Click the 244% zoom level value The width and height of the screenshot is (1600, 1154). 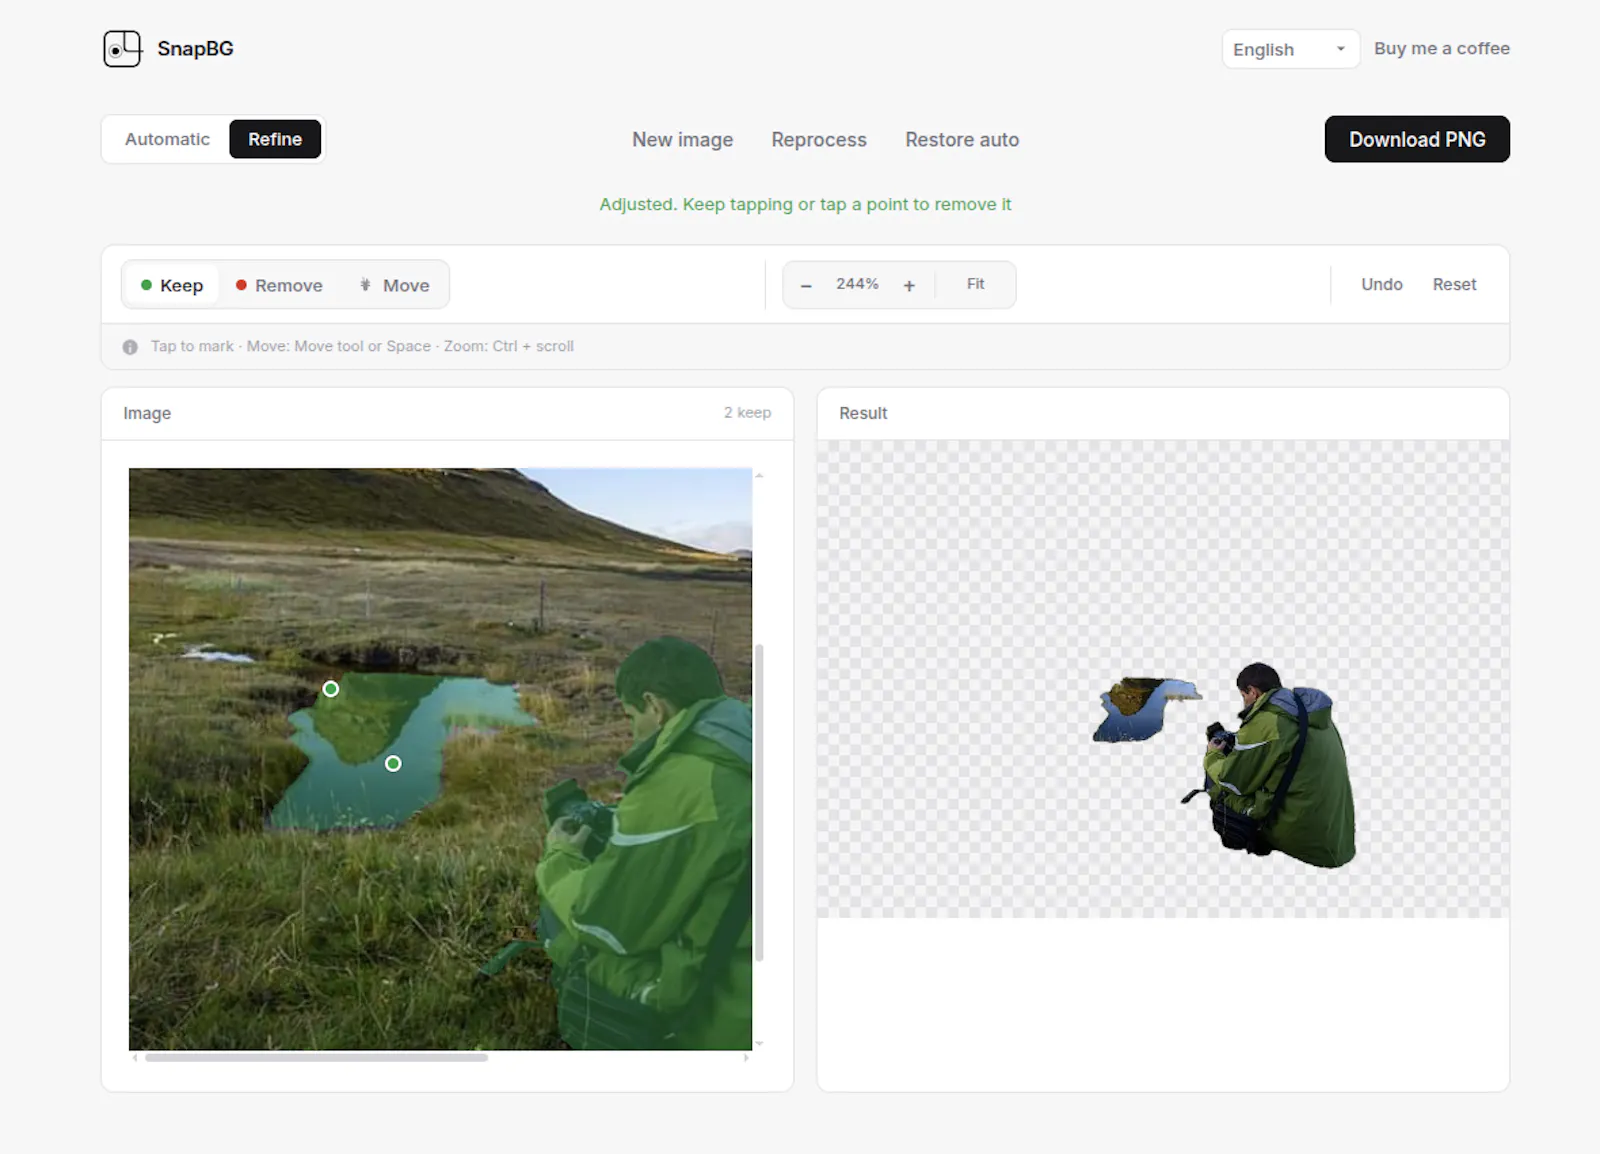pos(857,284)
